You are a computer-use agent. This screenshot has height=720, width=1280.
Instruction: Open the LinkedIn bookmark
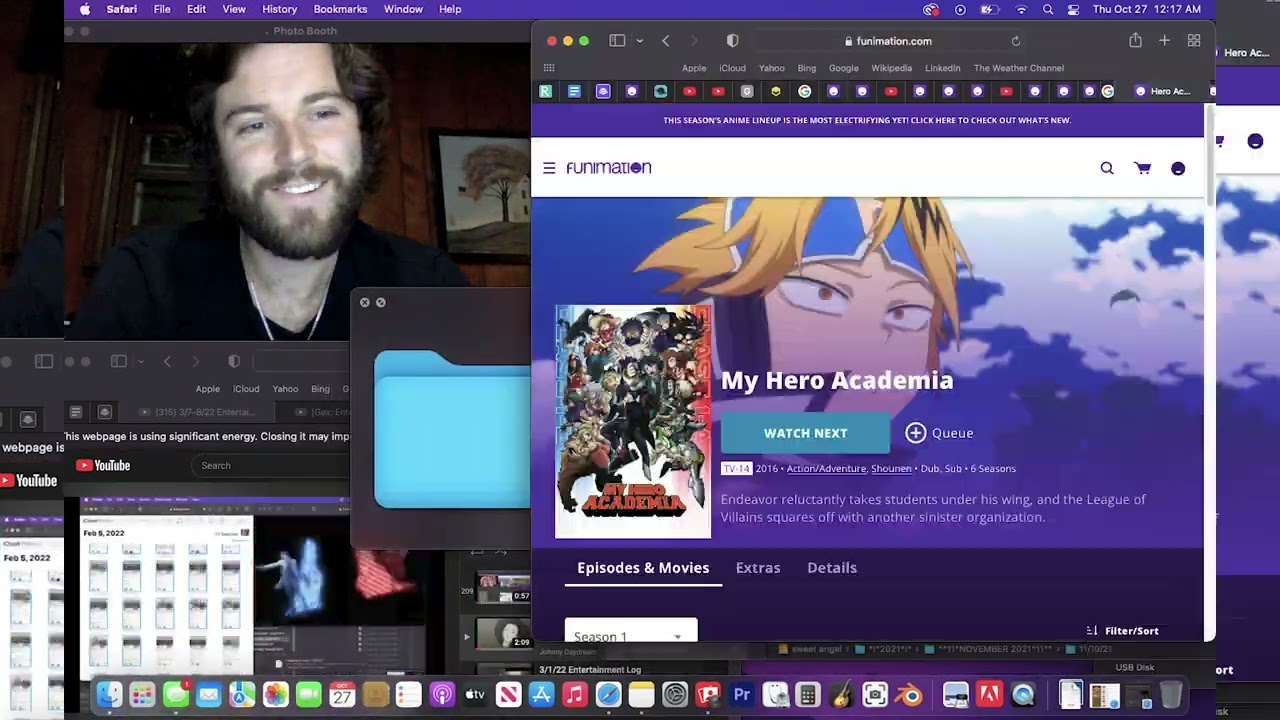point(943,68)
